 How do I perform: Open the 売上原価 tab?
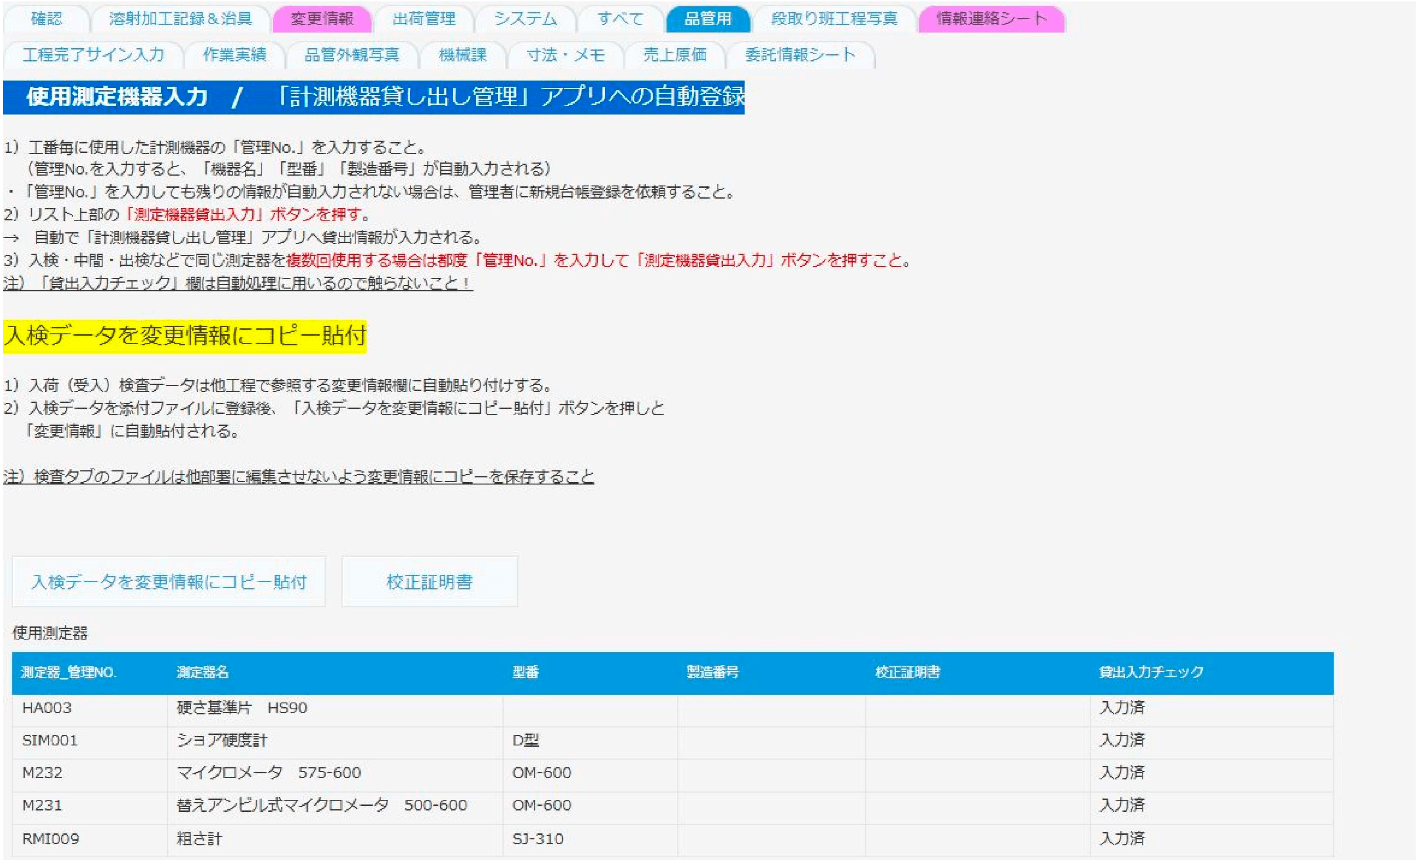click(674, 55)
